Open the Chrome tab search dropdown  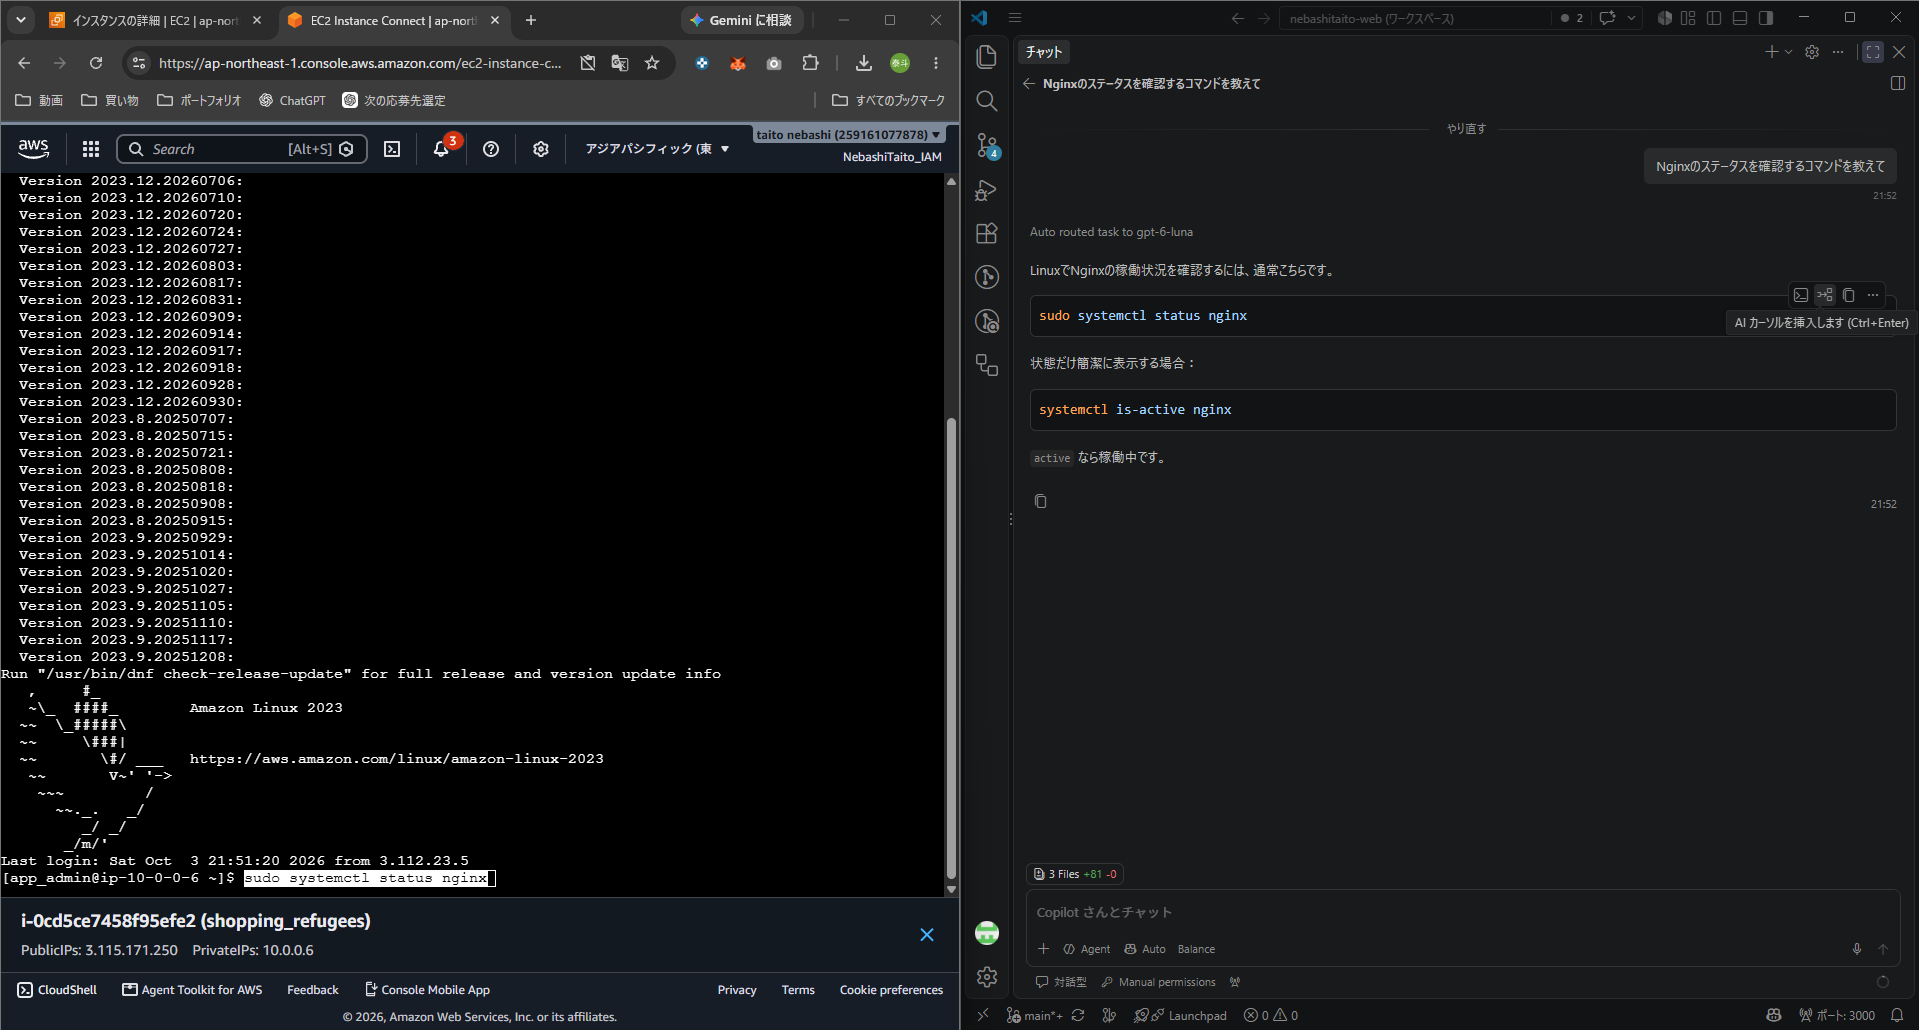pos(21,20)
